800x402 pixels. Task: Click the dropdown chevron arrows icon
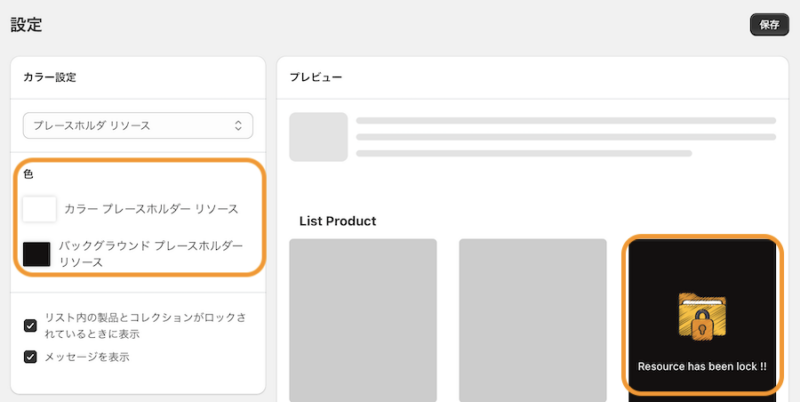click(238, 125)
